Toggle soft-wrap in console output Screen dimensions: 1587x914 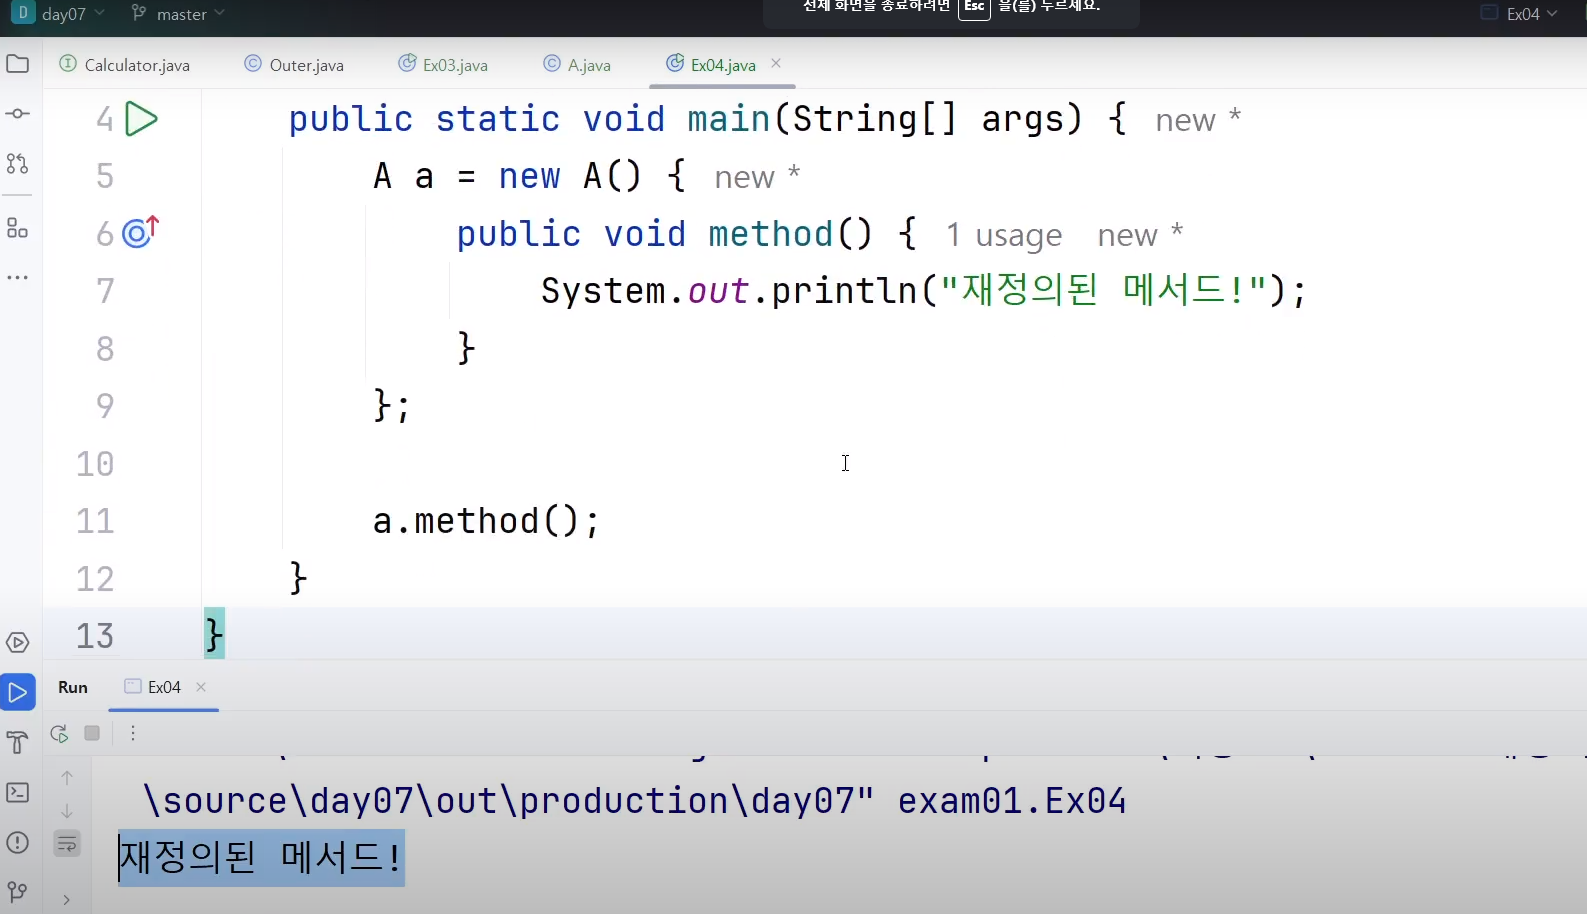(x=67, y=844)
